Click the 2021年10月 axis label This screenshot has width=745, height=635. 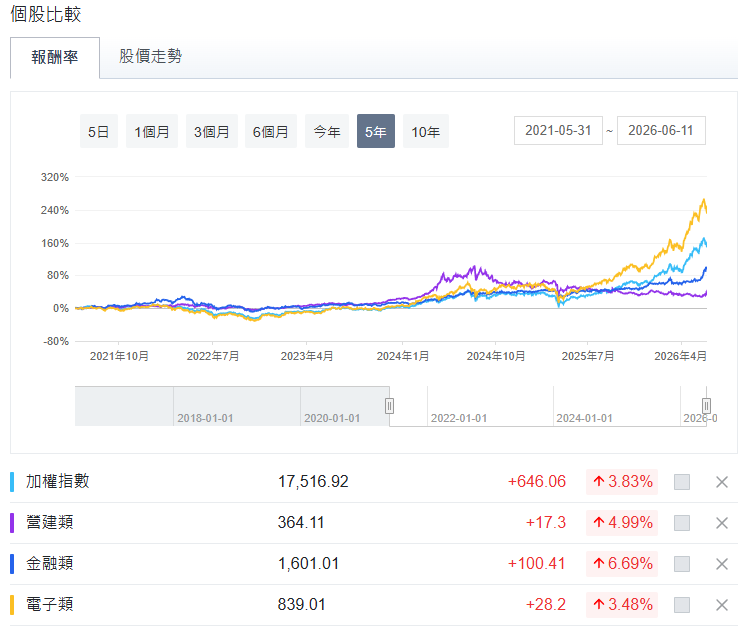[x=119, y=356]
